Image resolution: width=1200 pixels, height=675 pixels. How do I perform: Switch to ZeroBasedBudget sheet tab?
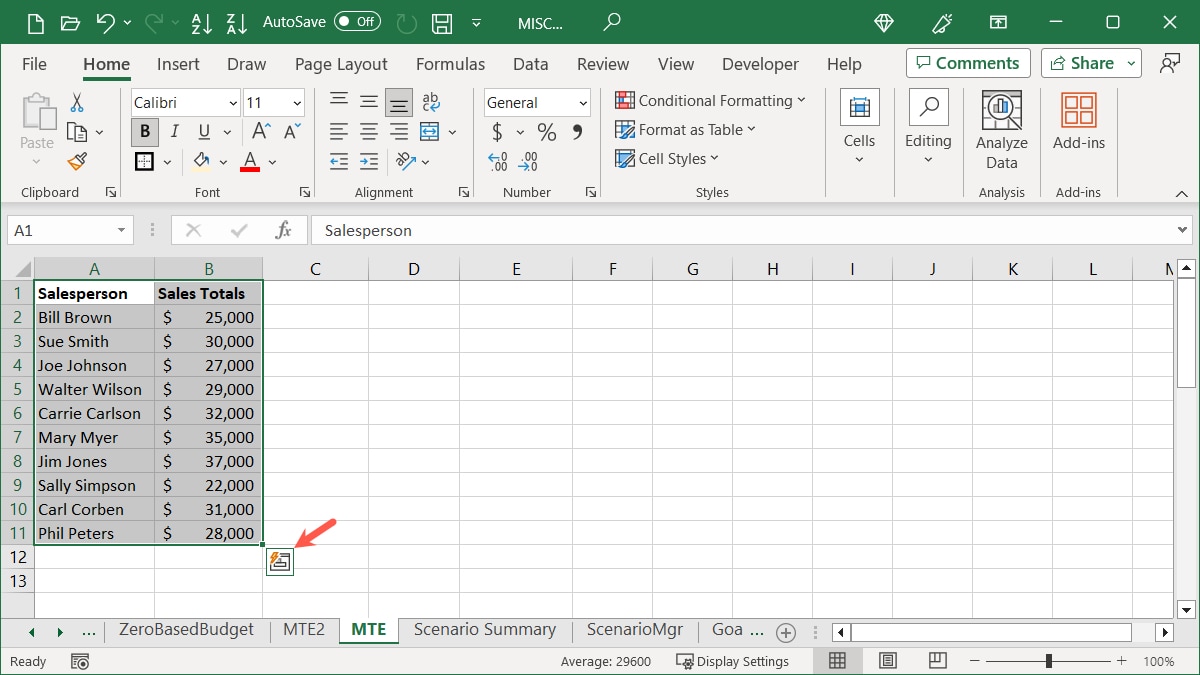click(x=186, y=630)
